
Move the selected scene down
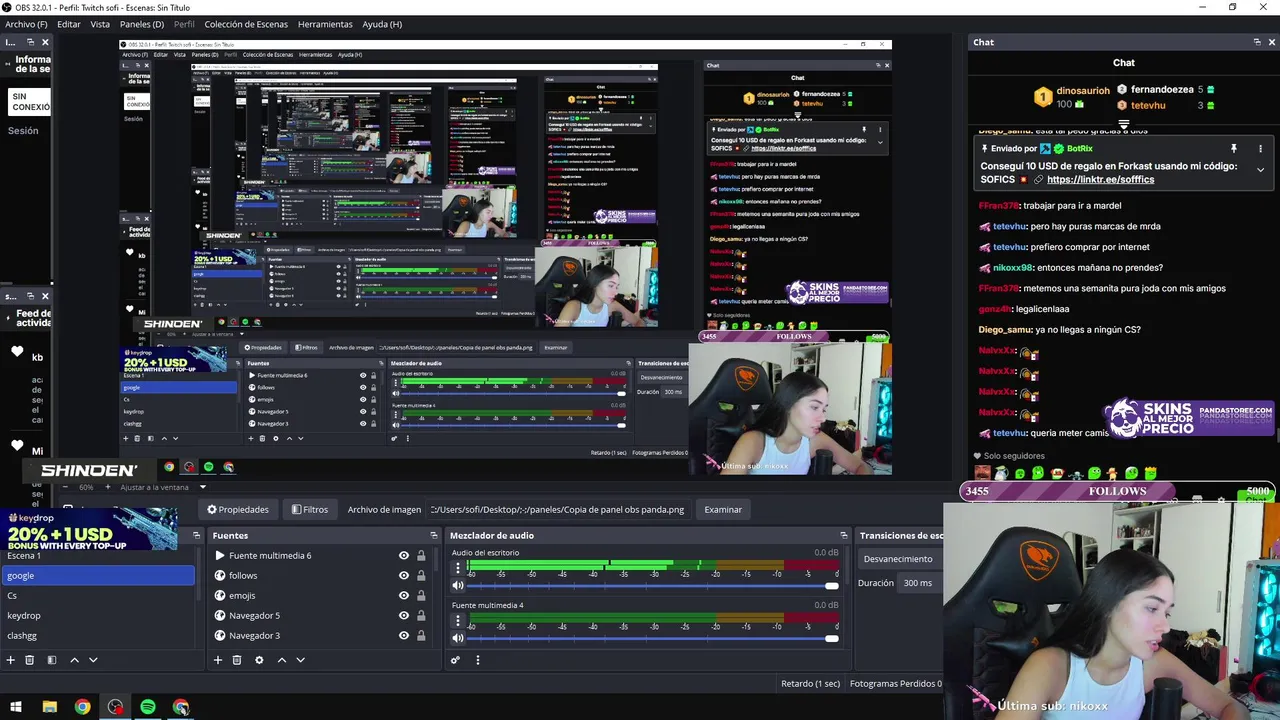(93, 660)
